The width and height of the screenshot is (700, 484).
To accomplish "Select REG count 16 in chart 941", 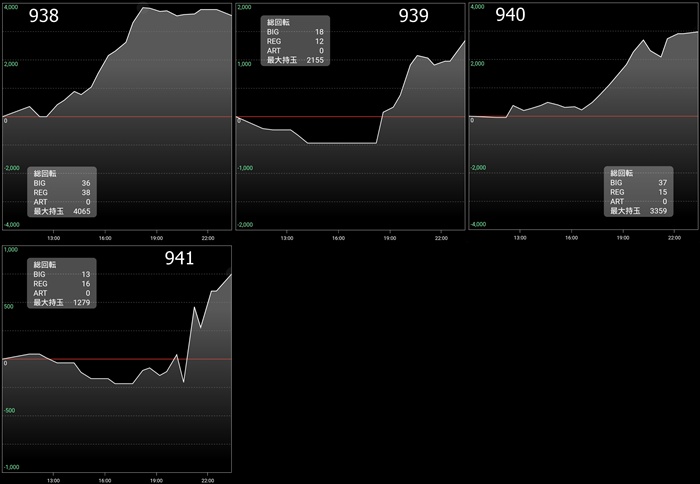I will coord(86,284).
